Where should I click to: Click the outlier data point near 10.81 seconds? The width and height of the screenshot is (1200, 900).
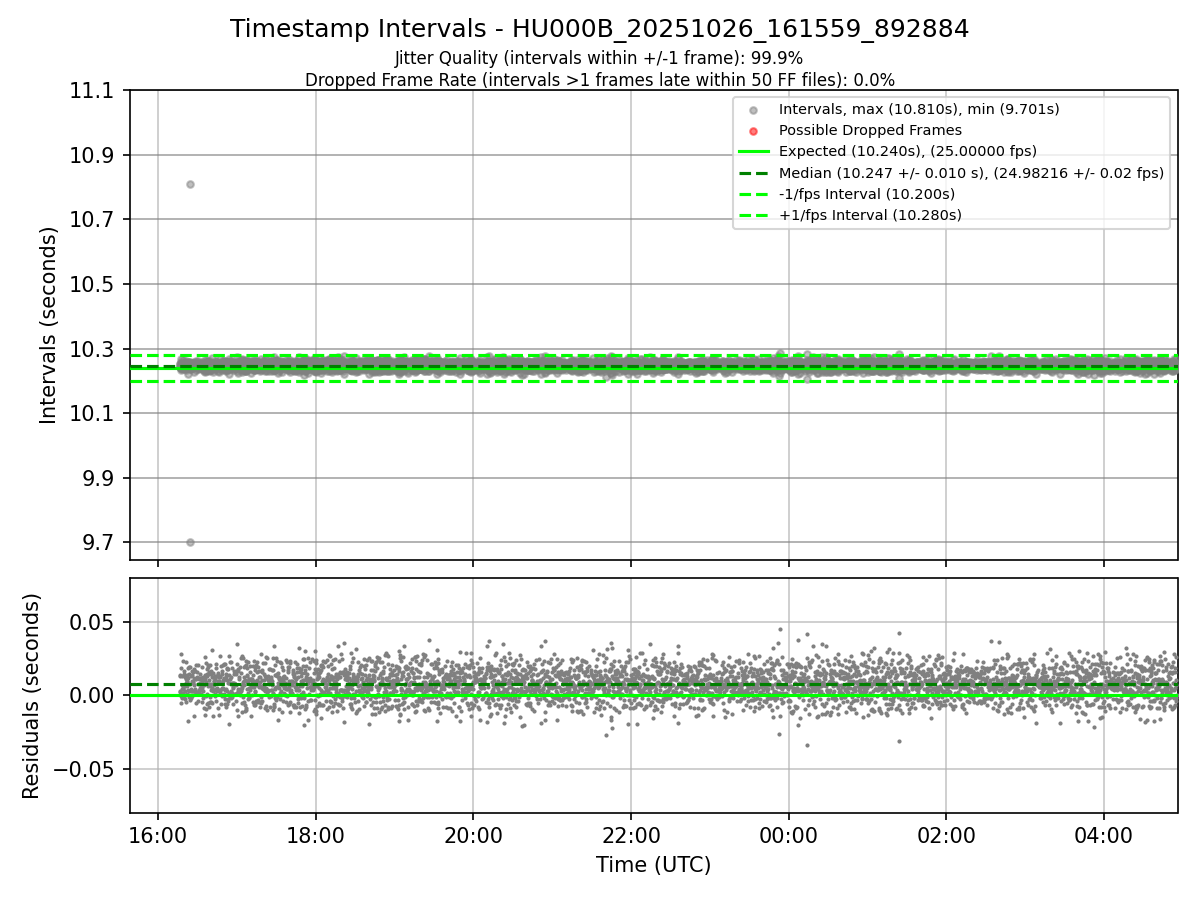click(190, 184)
